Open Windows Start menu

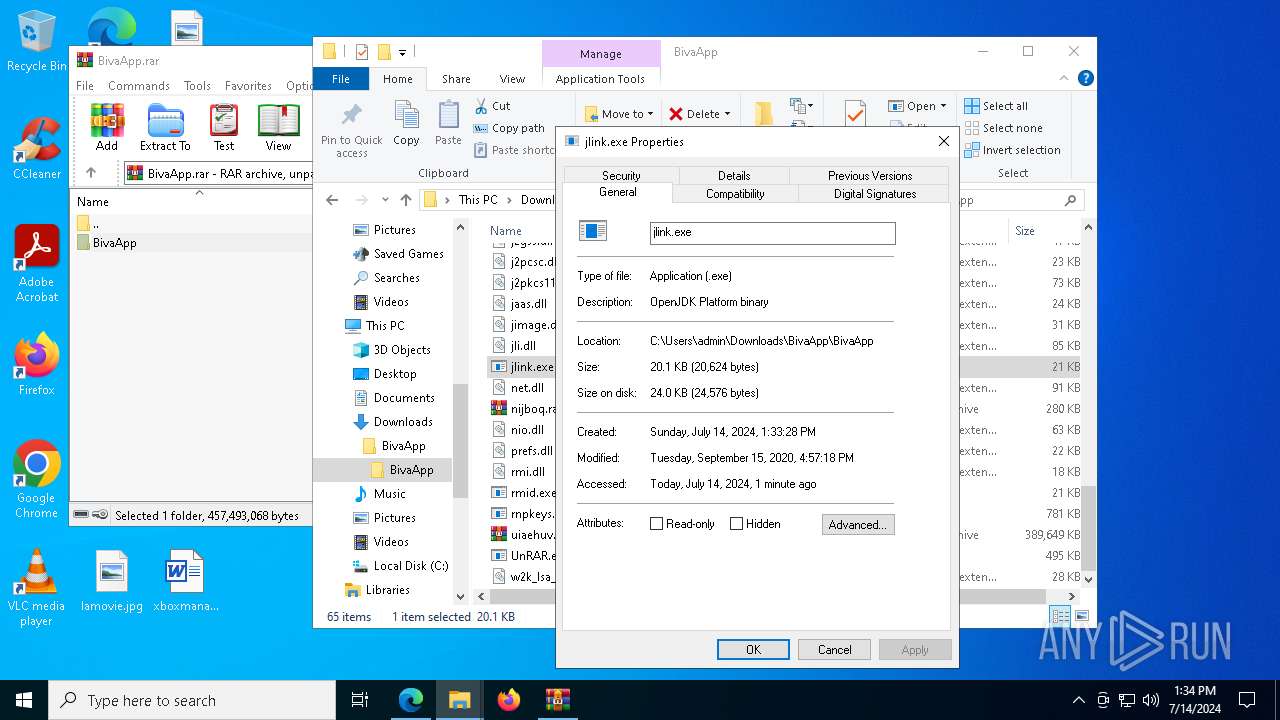pos(24,700)
